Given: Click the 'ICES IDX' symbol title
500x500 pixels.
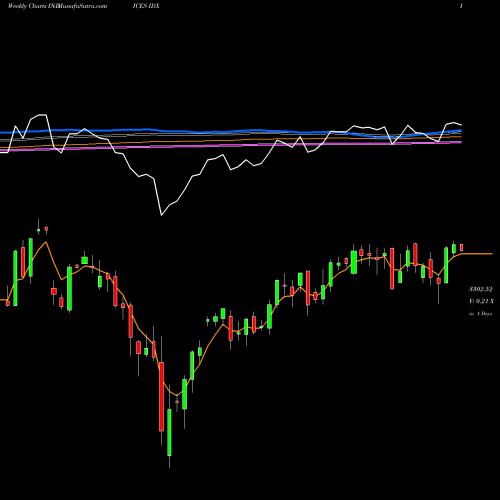Looking at the screenshot, I should point(146,6).
